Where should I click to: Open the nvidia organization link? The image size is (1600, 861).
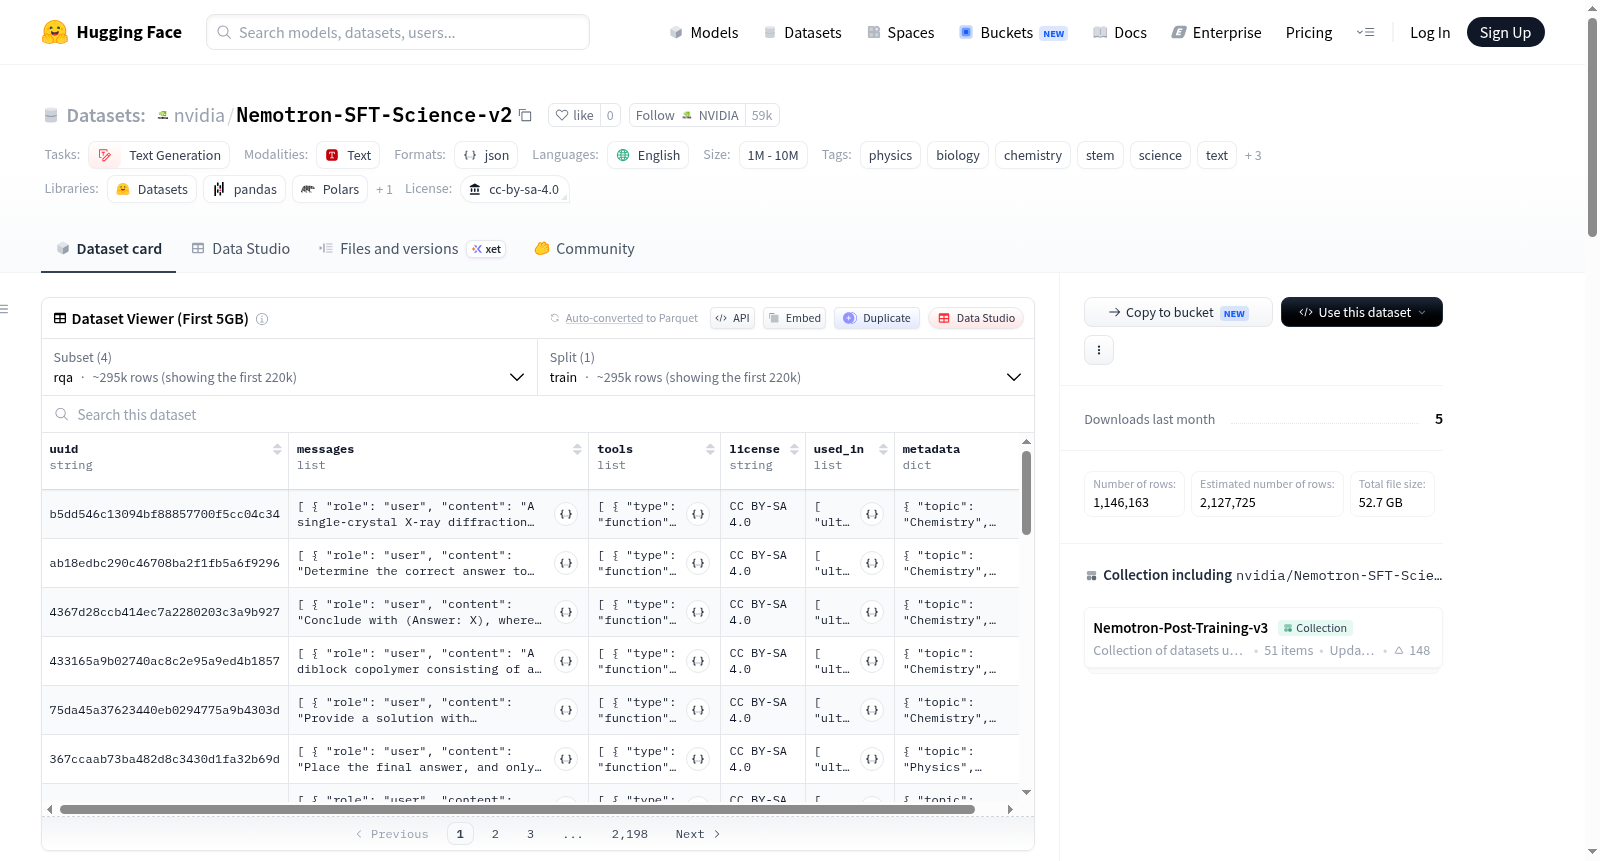199,115
